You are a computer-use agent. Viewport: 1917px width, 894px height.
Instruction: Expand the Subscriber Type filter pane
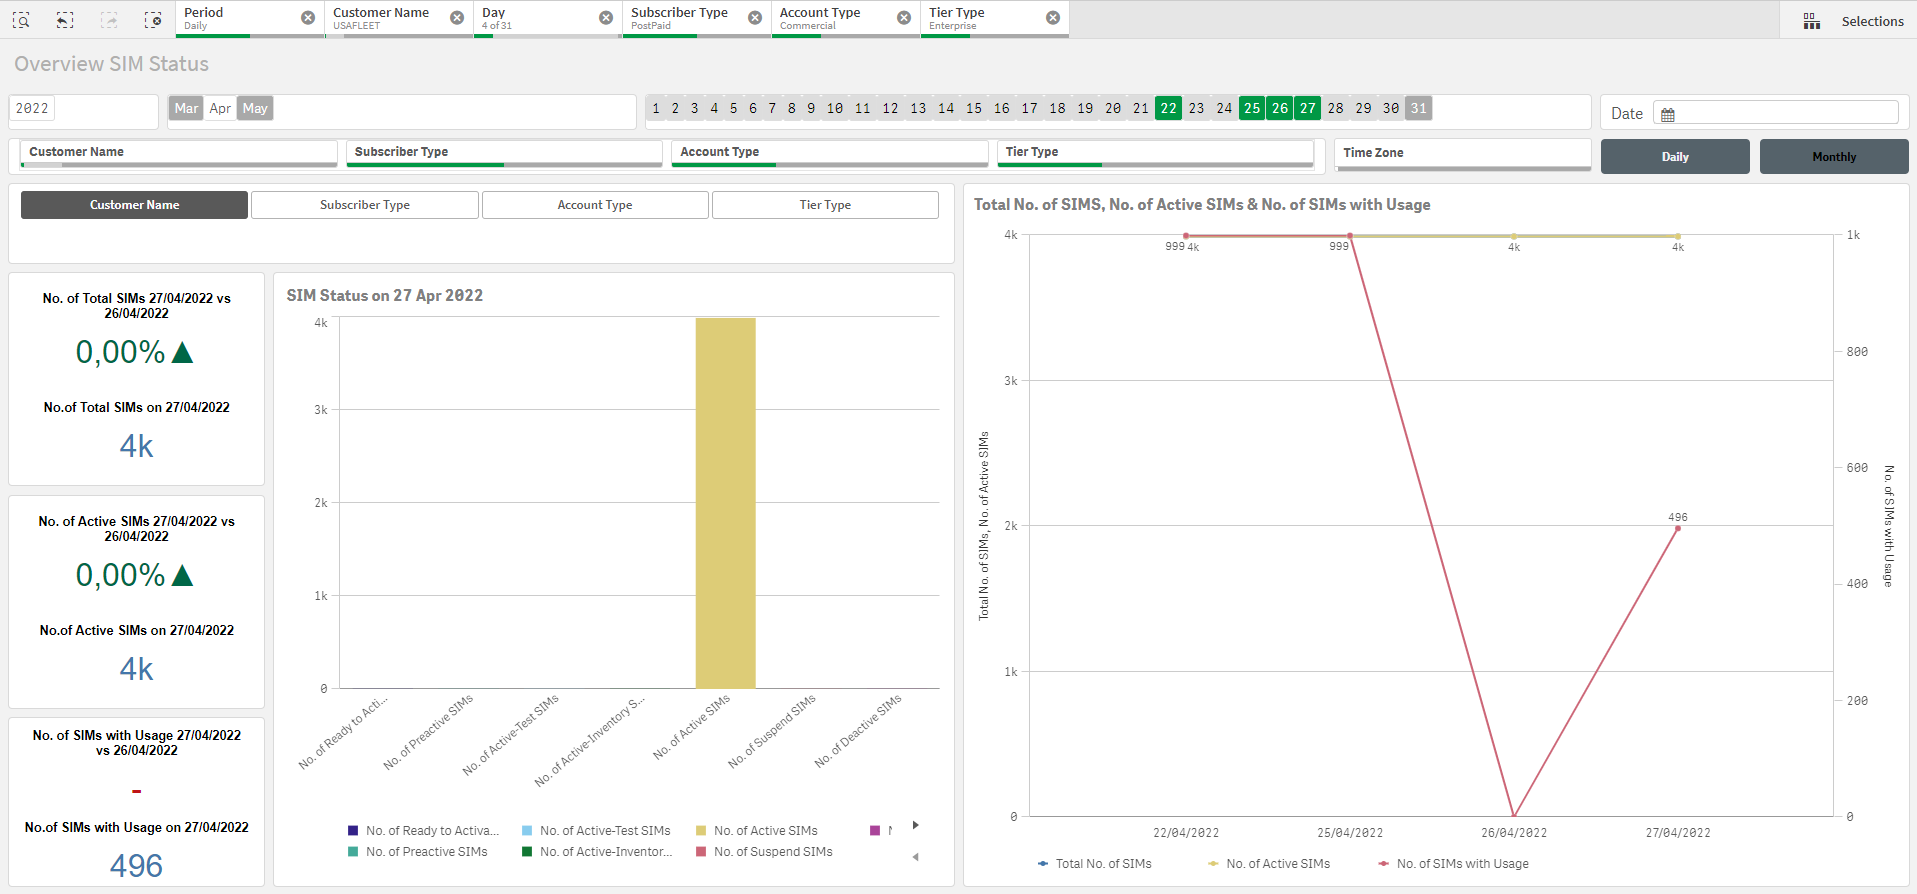[x=504, y=153]
